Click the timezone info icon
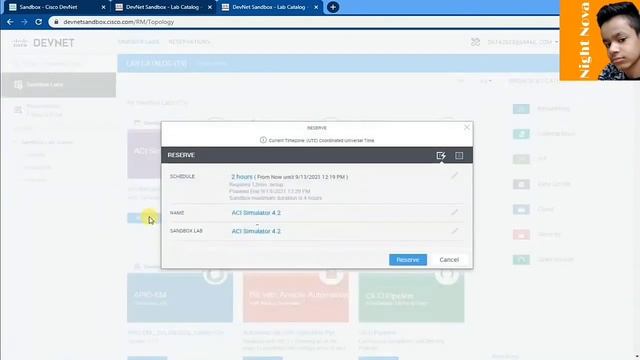This screenshot has height=360, width=640. pyautogui.click(x=263, y=140)
